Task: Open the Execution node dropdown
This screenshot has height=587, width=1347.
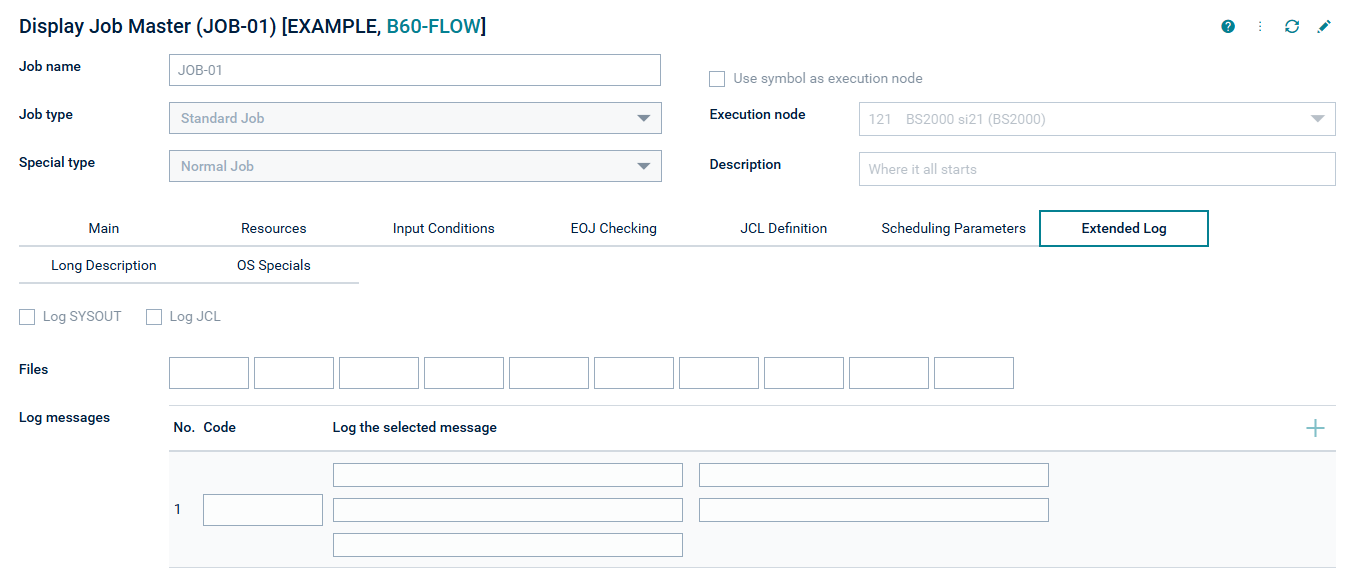Action: (1097, 119)
